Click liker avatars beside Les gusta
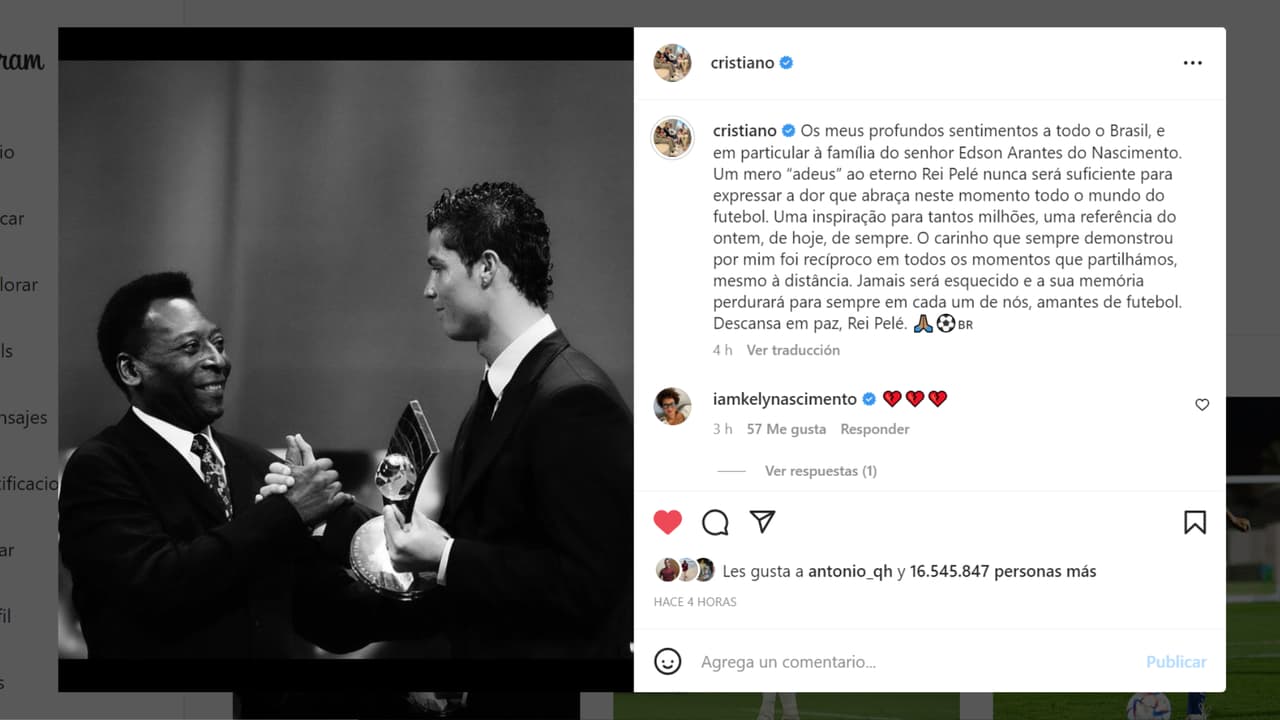Screen dimensions: 1280x720 pyautogui.click(x=685, y=570)
